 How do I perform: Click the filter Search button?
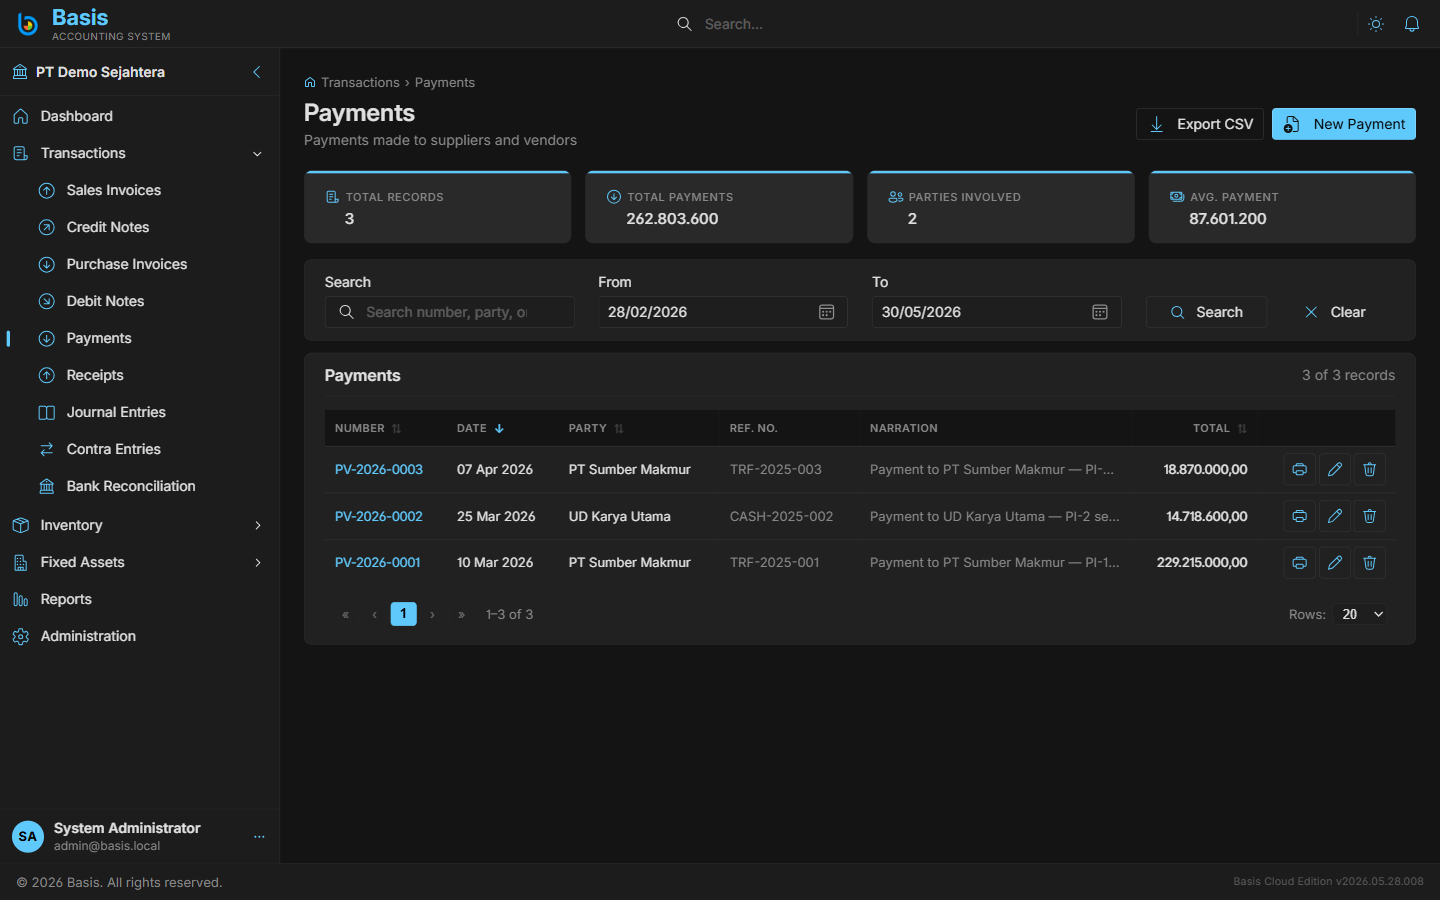(x=1206, y=312)
